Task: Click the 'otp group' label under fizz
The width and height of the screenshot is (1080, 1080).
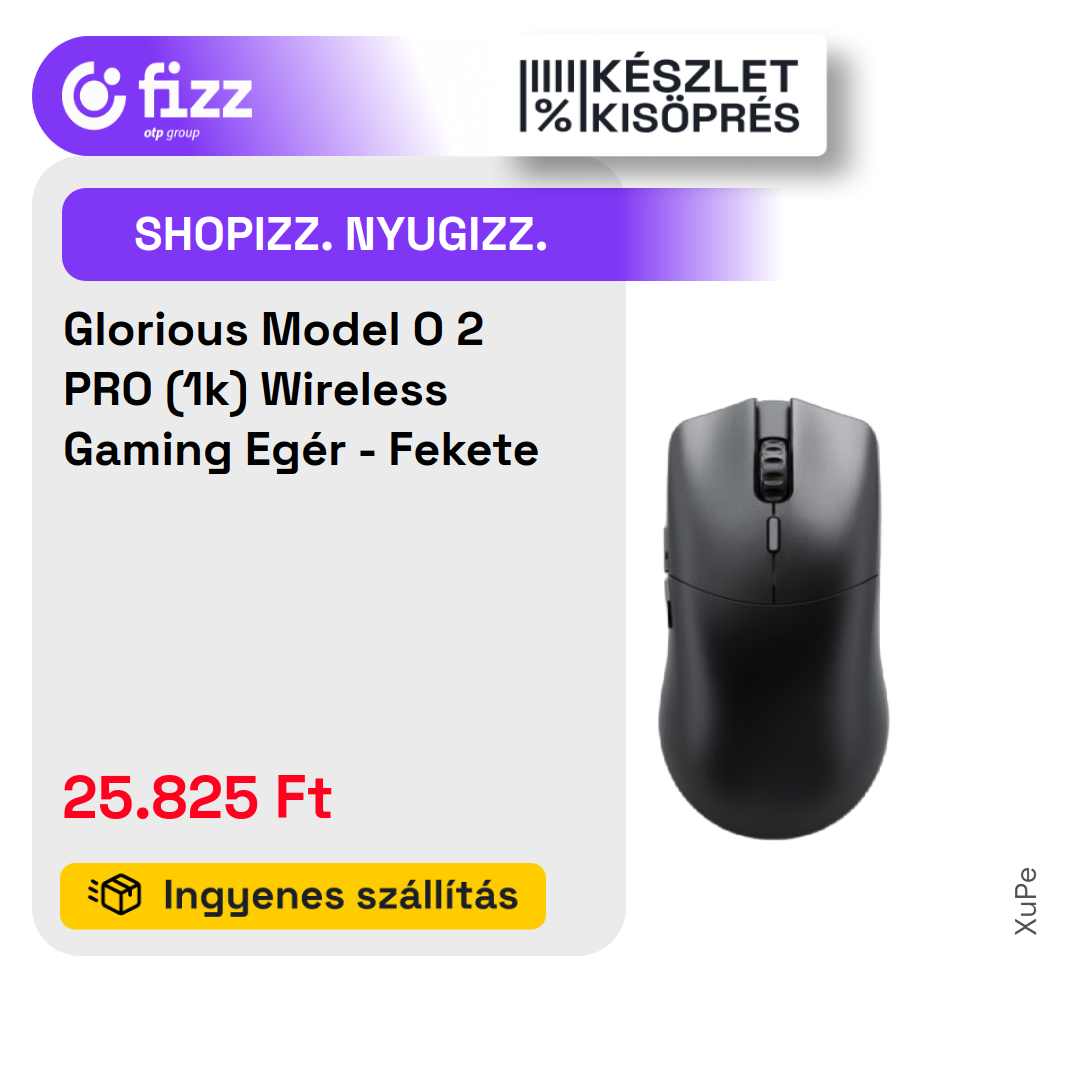Action: 172,134
